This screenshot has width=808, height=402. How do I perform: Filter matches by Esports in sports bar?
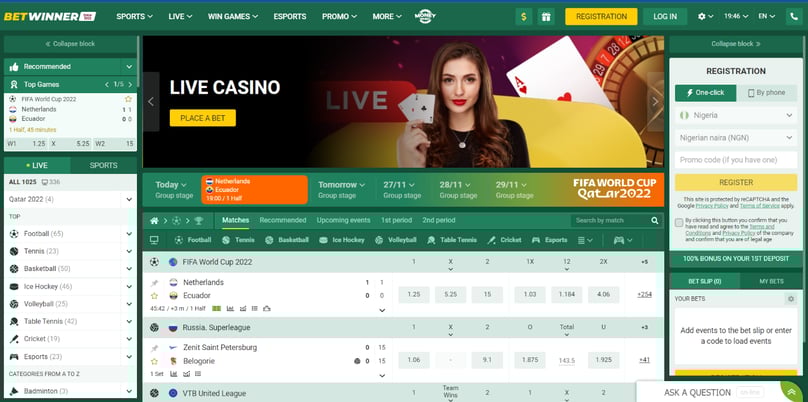click(549, 240)
